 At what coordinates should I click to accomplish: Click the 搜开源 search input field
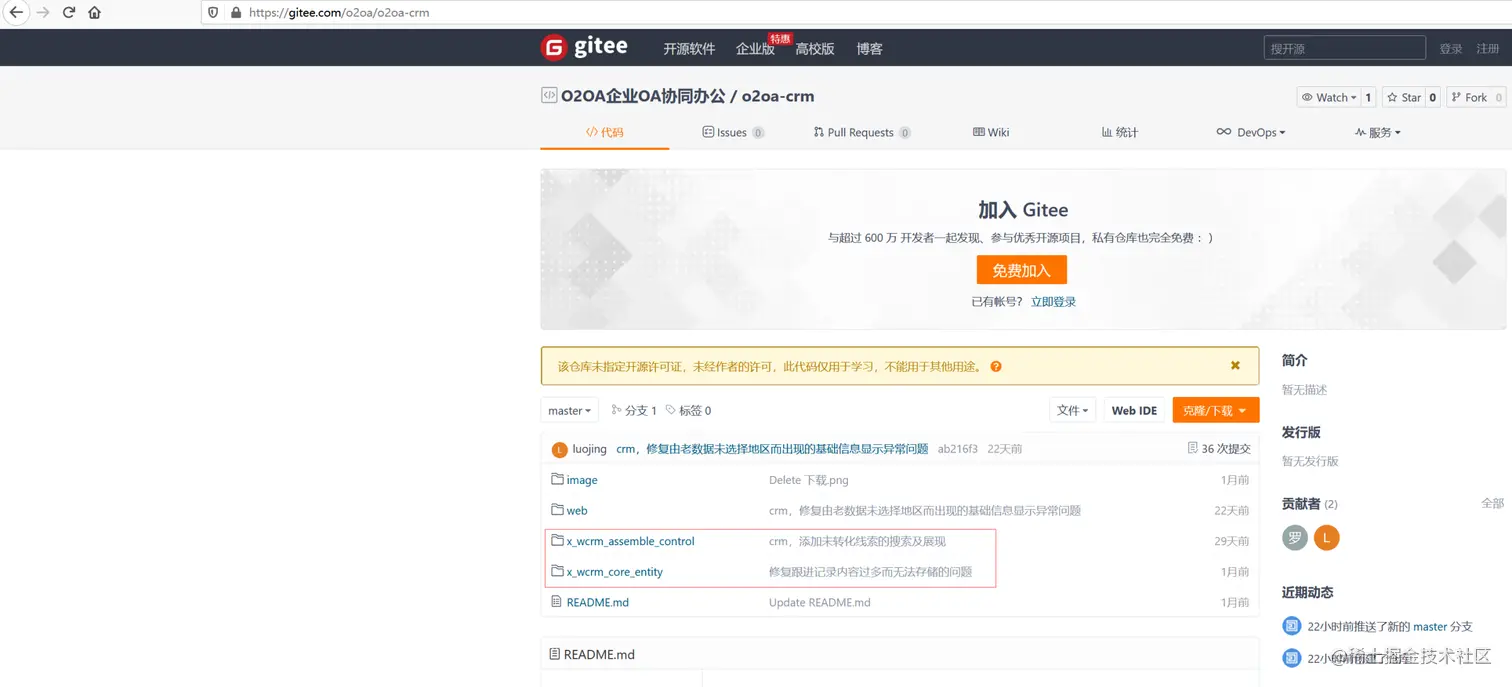point(1344,47)
